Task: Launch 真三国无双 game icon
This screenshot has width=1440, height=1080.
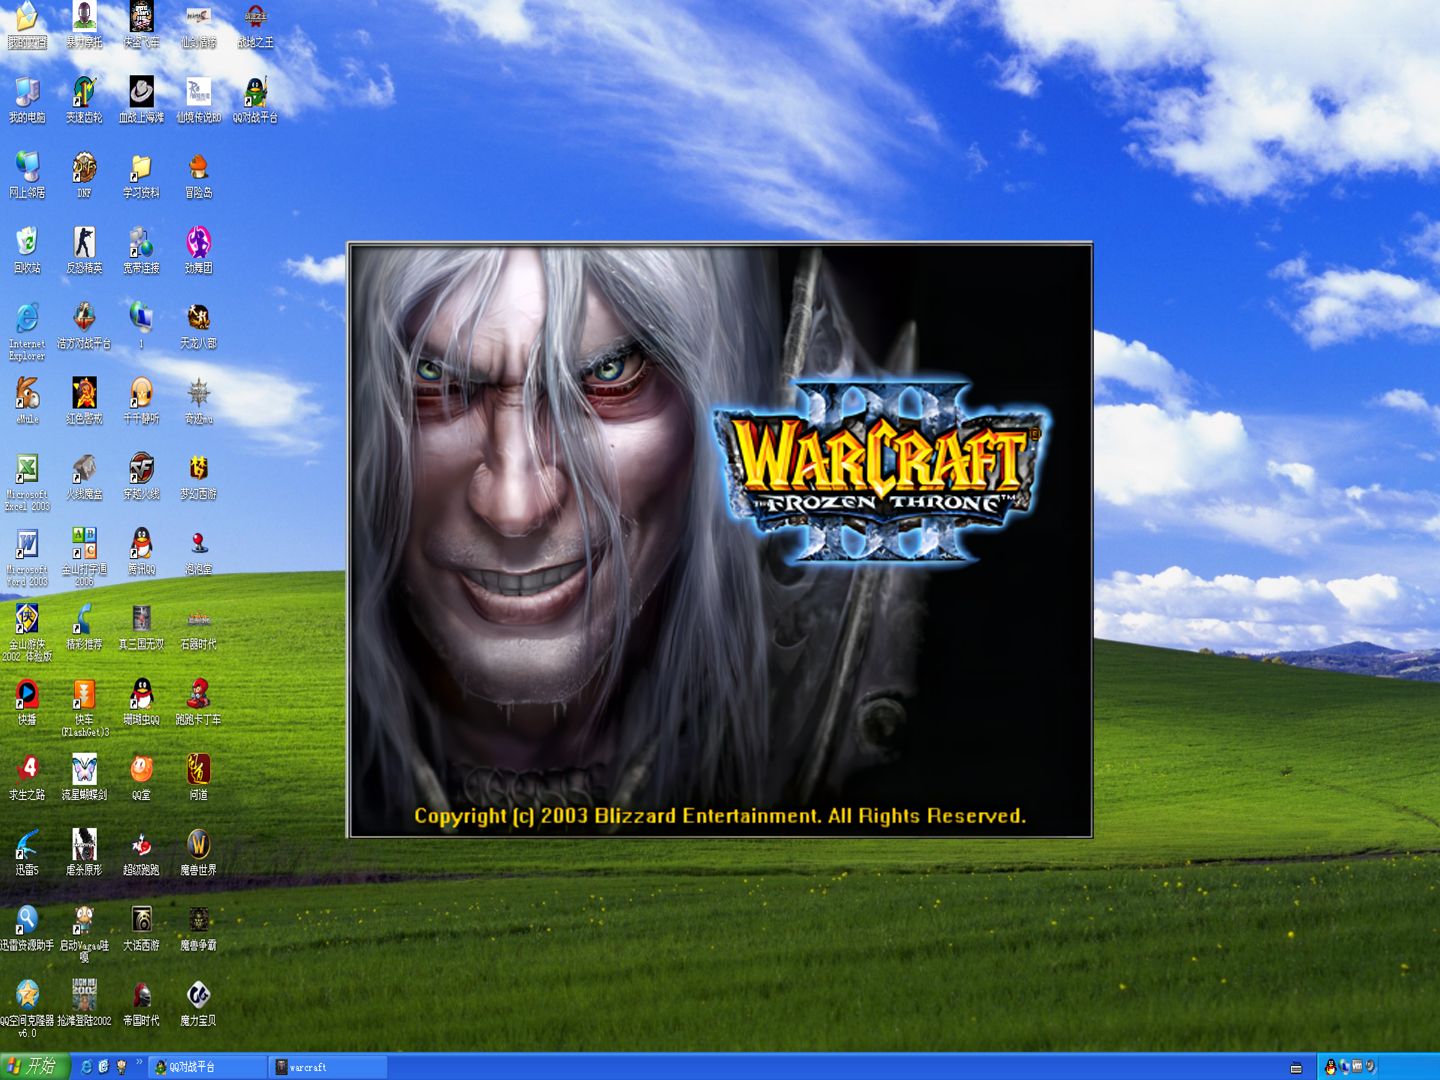Action: click(x=141, y=619)
